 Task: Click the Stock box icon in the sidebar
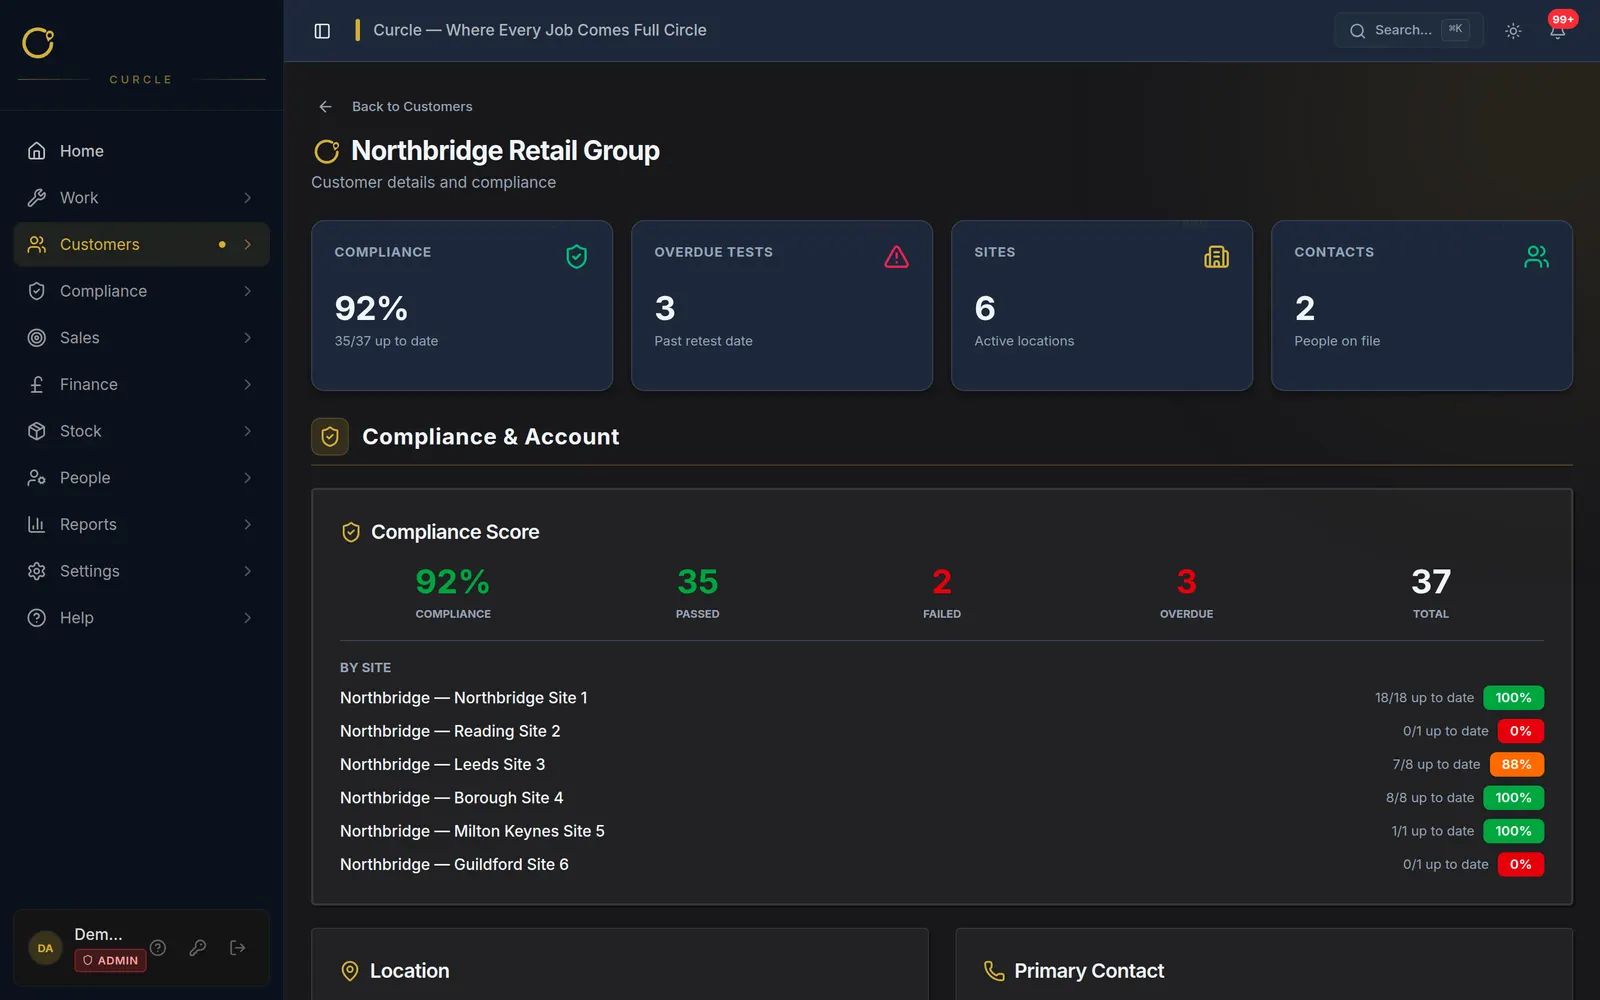tap(37, 431)
